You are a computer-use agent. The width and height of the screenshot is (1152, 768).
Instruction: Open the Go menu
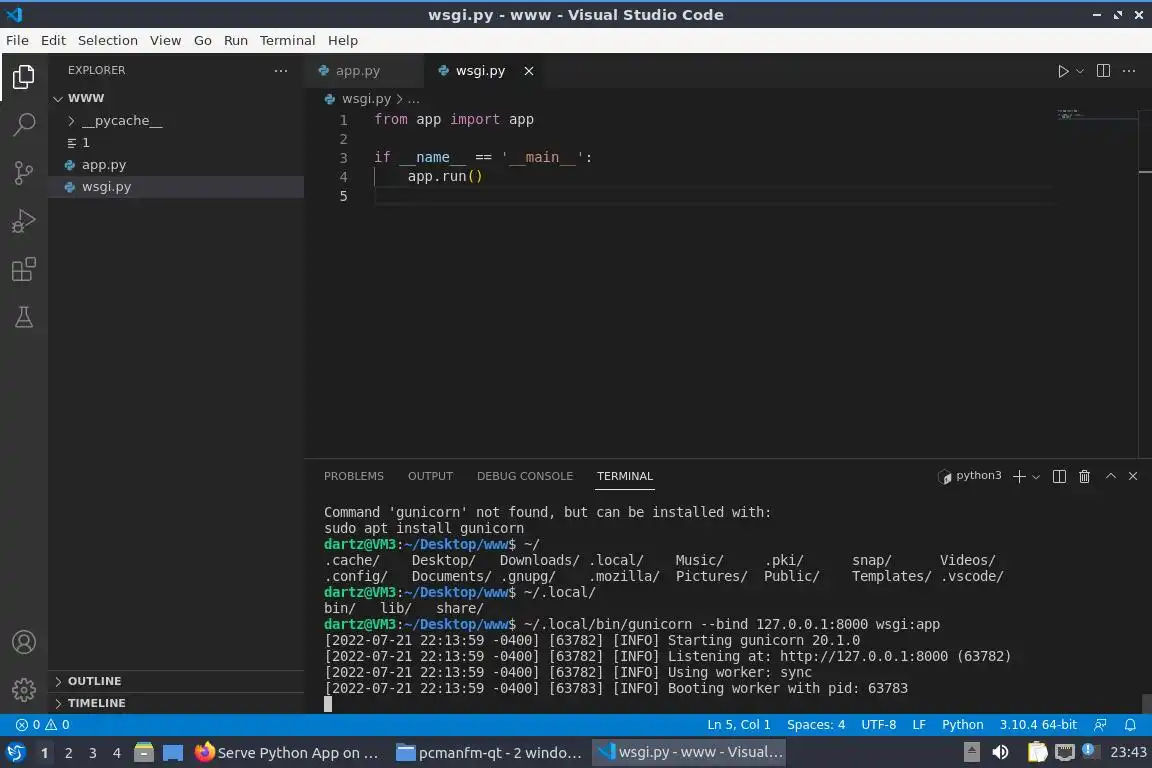203,40
